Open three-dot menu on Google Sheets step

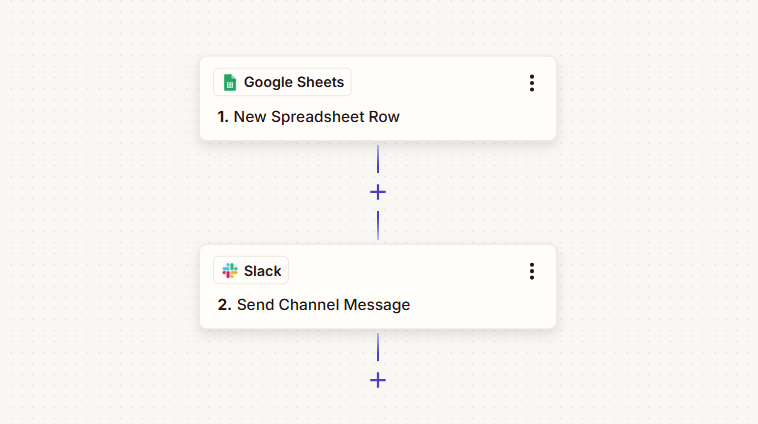pyautogui.click(x=532, y=83)
